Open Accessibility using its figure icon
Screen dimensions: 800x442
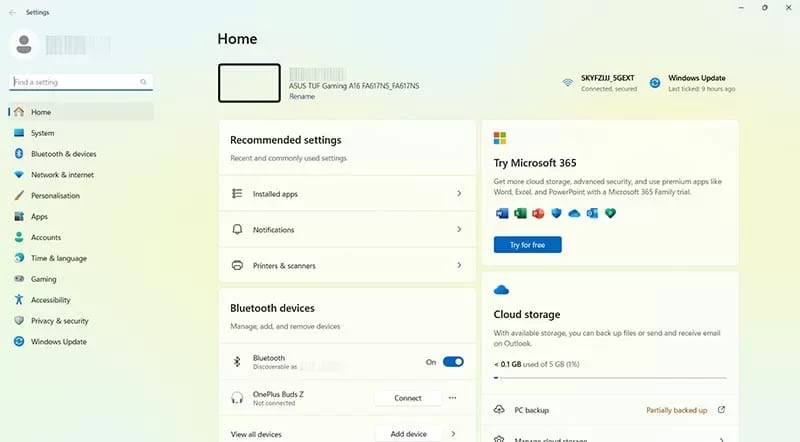(19, 300)
